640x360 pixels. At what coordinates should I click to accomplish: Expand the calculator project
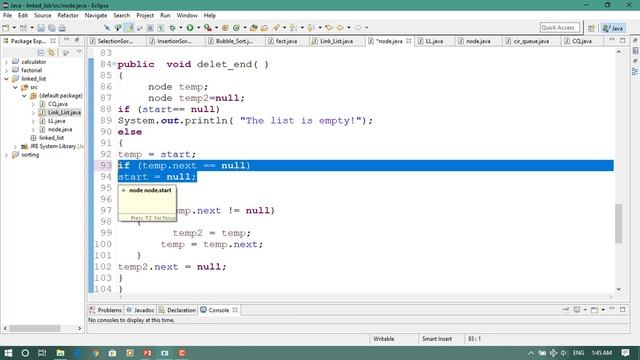6,62
